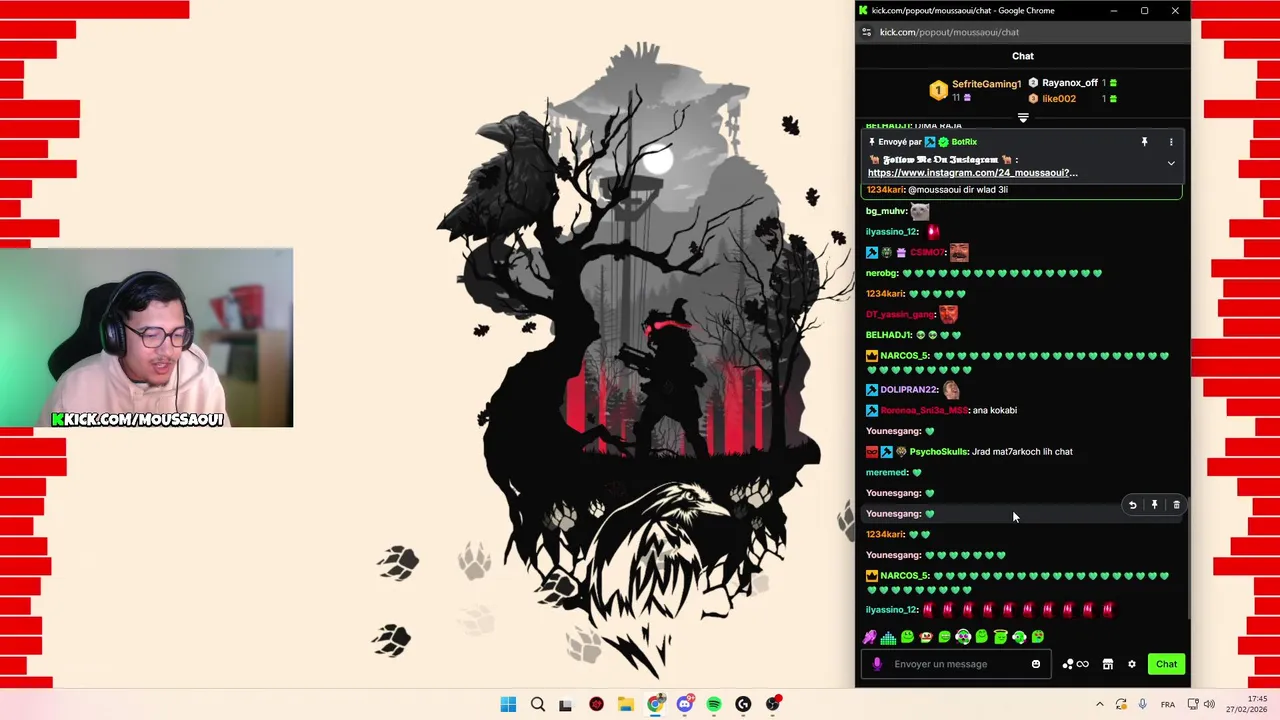Send message with green Chat button

coord(1166,664)
